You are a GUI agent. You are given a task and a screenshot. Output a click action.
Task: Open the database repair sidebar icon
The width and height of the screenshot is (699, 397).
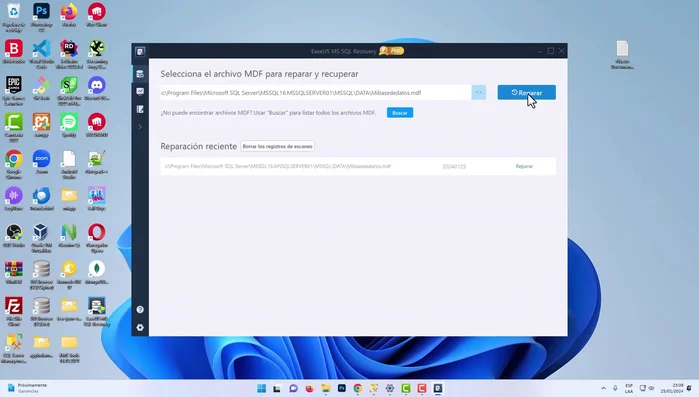coord(140,74)
